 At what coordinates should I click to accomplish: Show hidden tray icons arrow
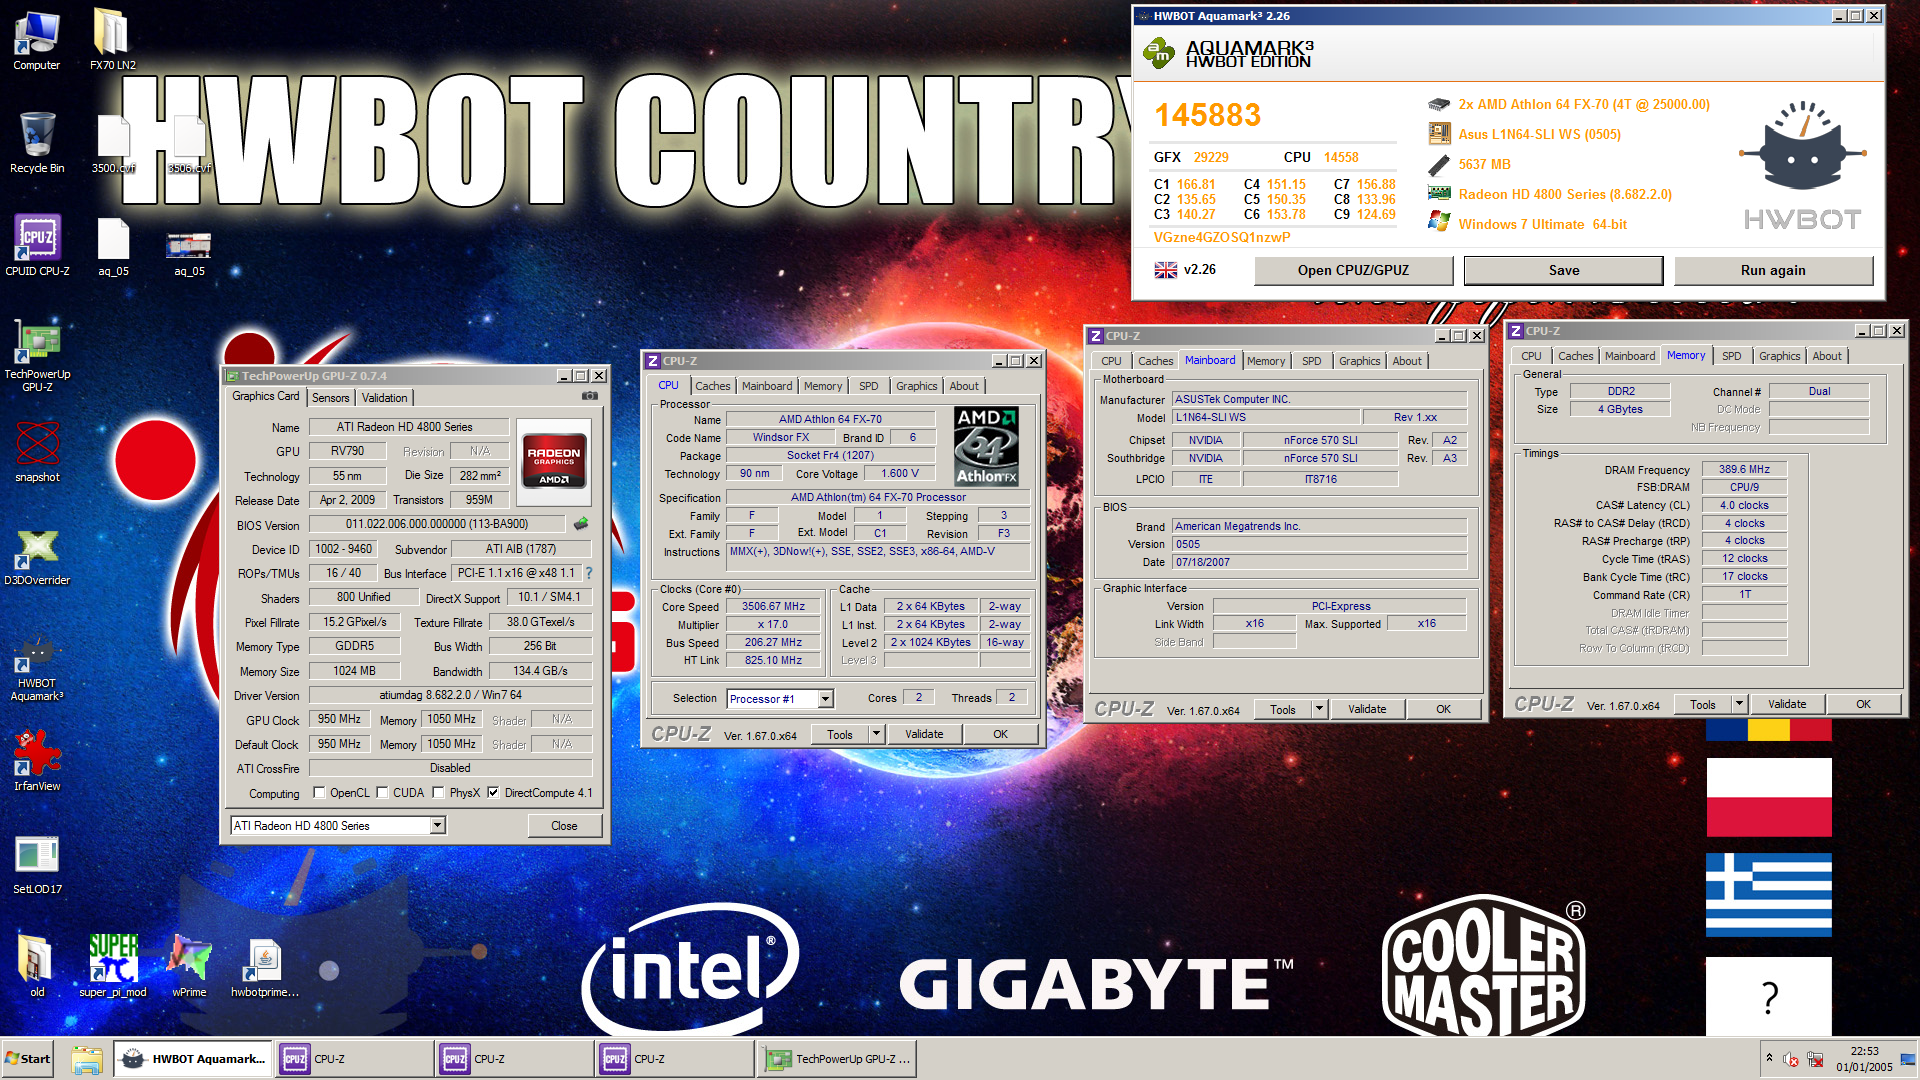1769,1058
